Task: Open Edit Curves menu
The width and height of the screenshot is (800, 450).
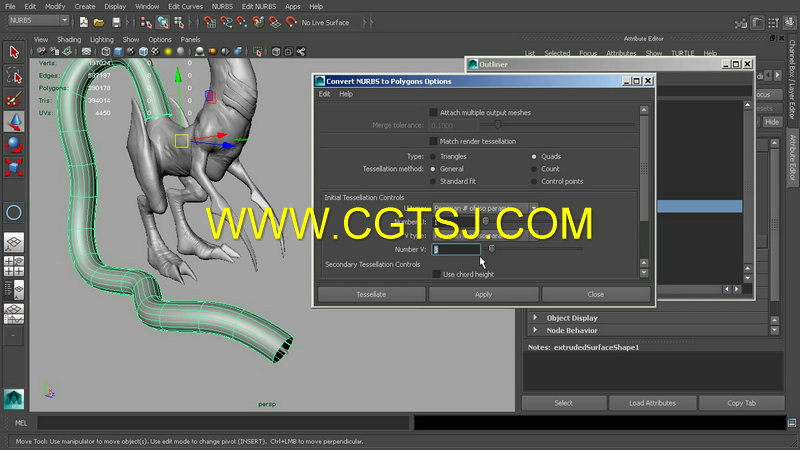Action: 185,7
